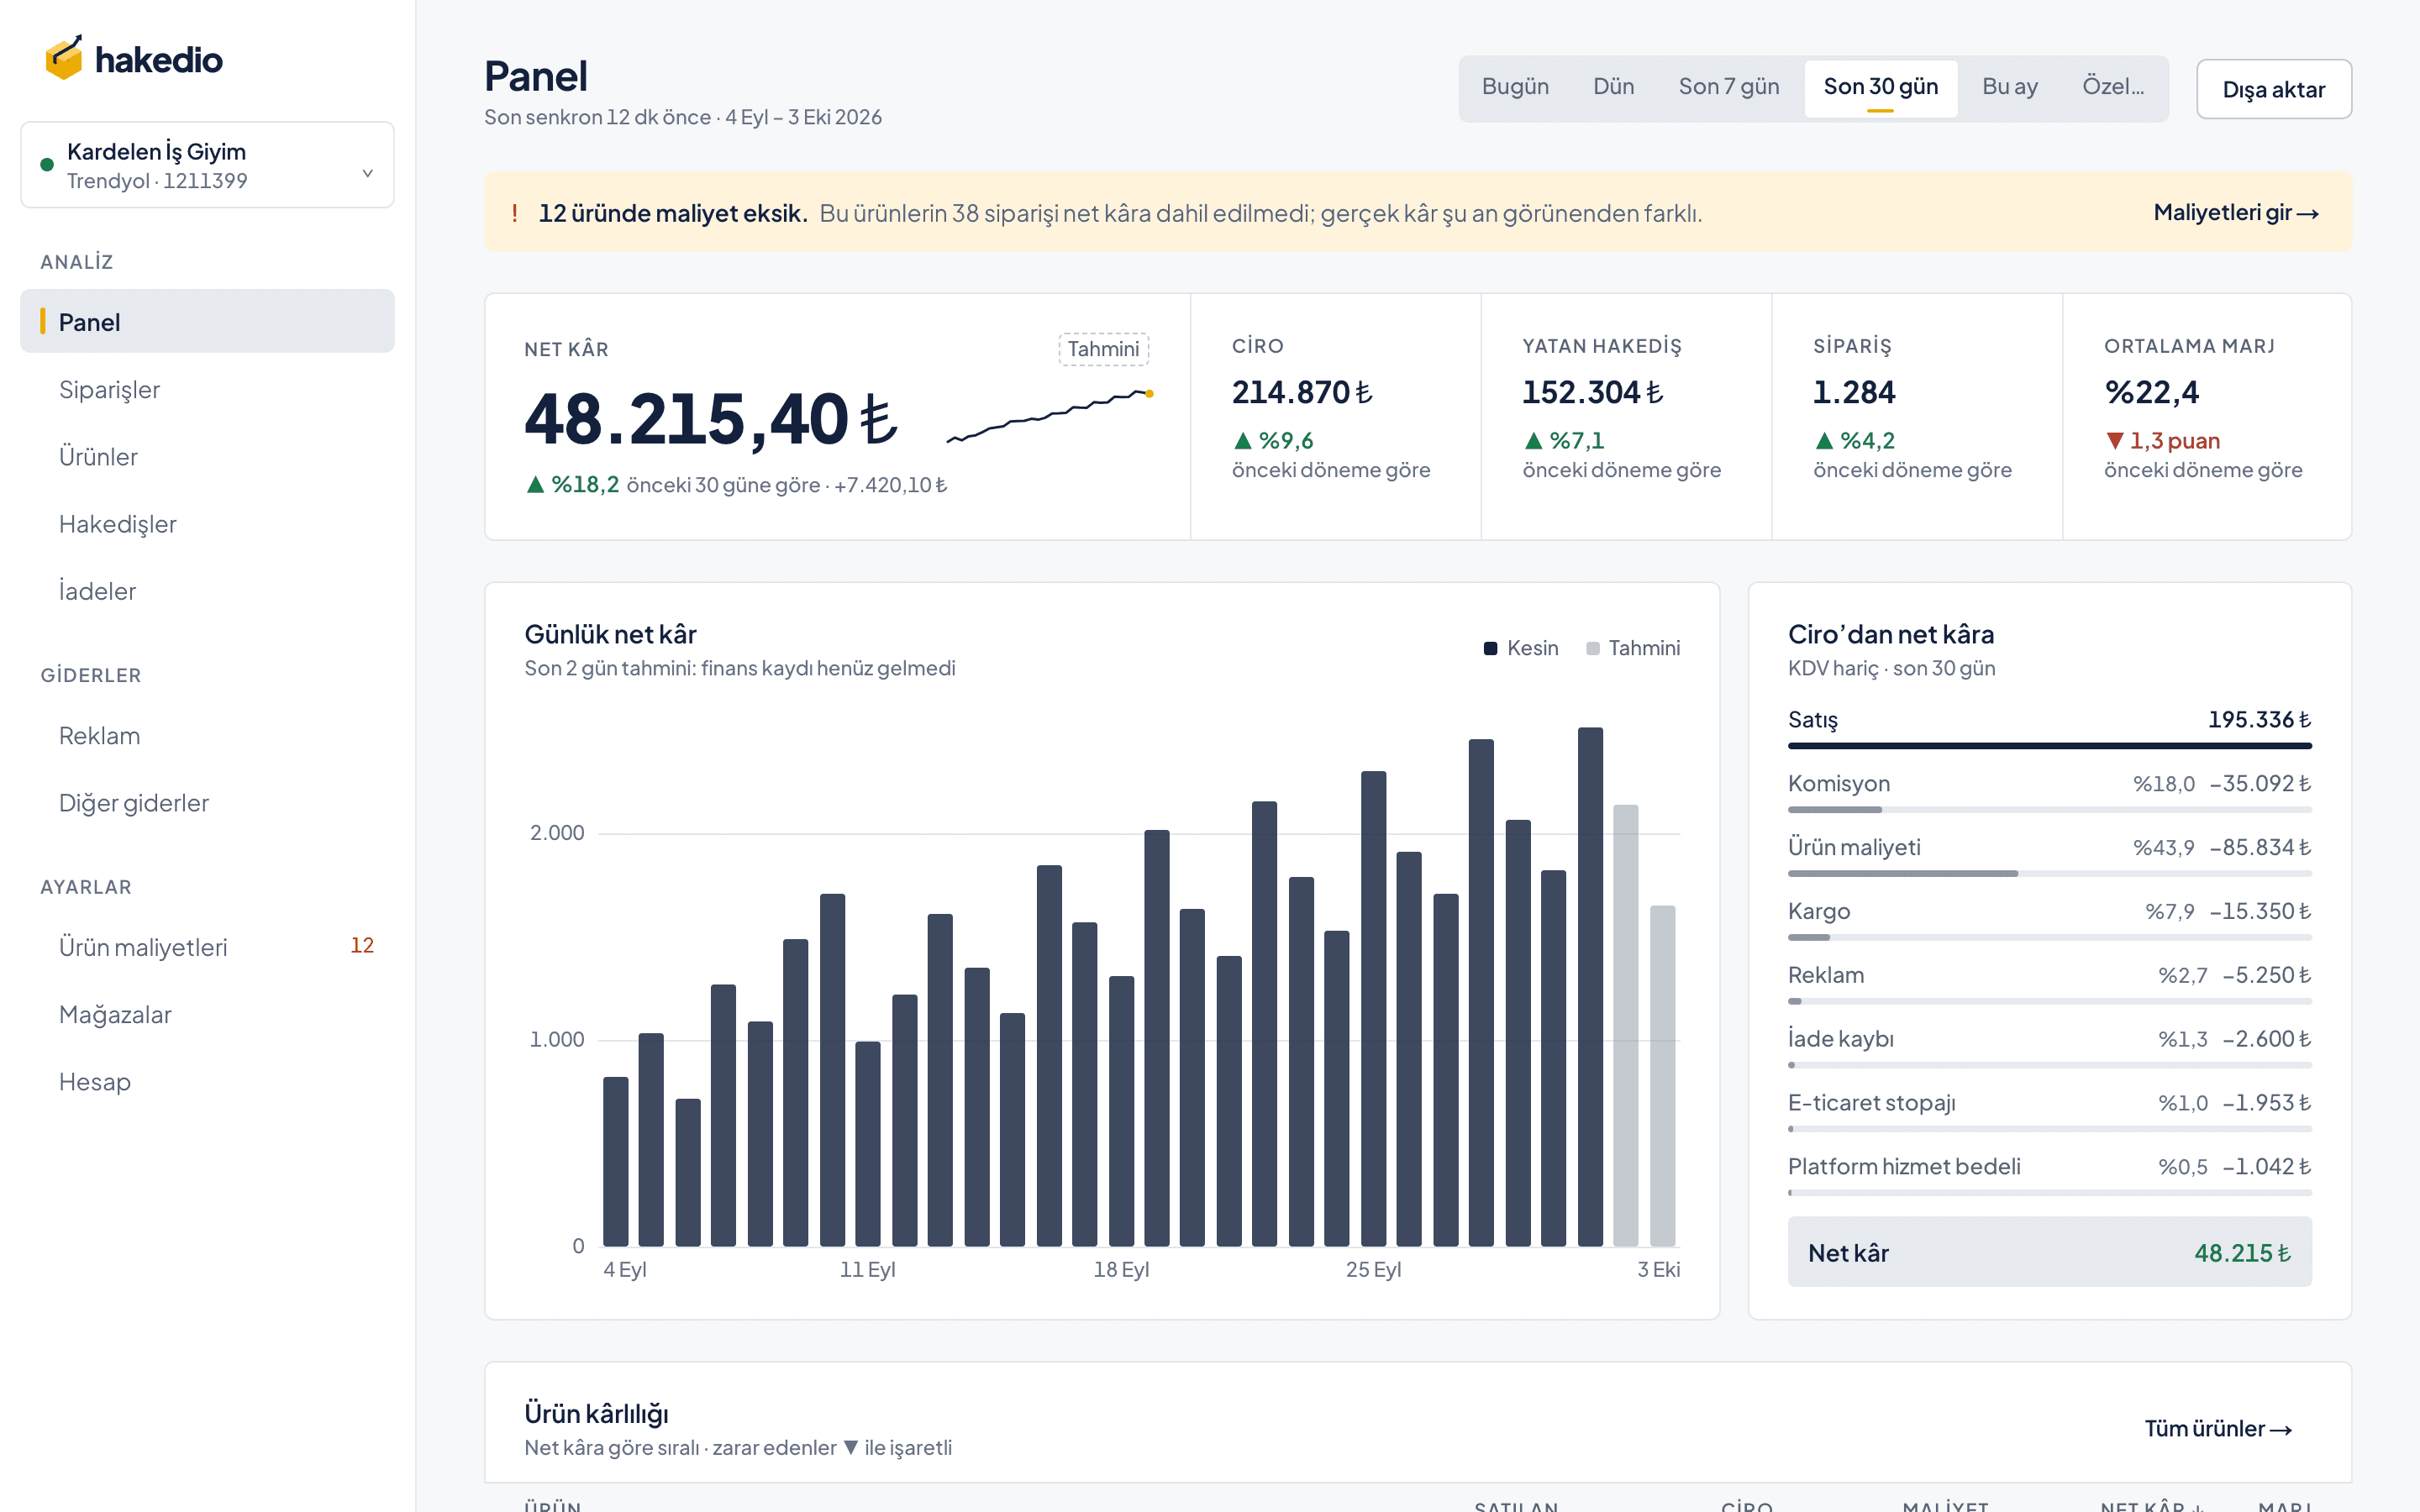The width and height of the screenshot is (2420, 1512).
Task: Click the Dışa aktar button
Action: [2273, 89]
